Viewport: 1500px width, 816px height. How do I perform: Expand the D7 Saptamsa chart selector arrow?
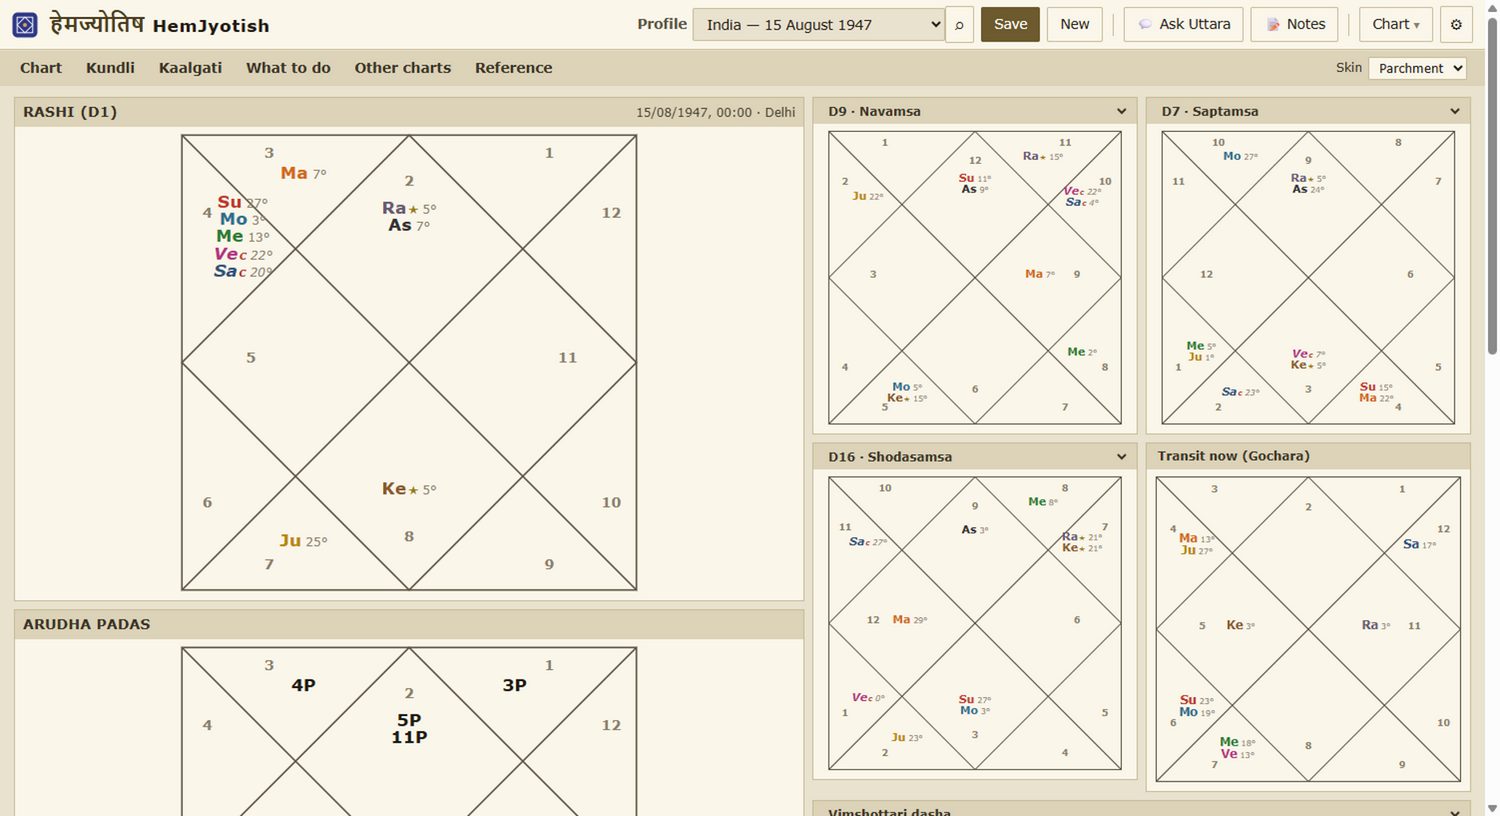click(x=1455, y=111)
